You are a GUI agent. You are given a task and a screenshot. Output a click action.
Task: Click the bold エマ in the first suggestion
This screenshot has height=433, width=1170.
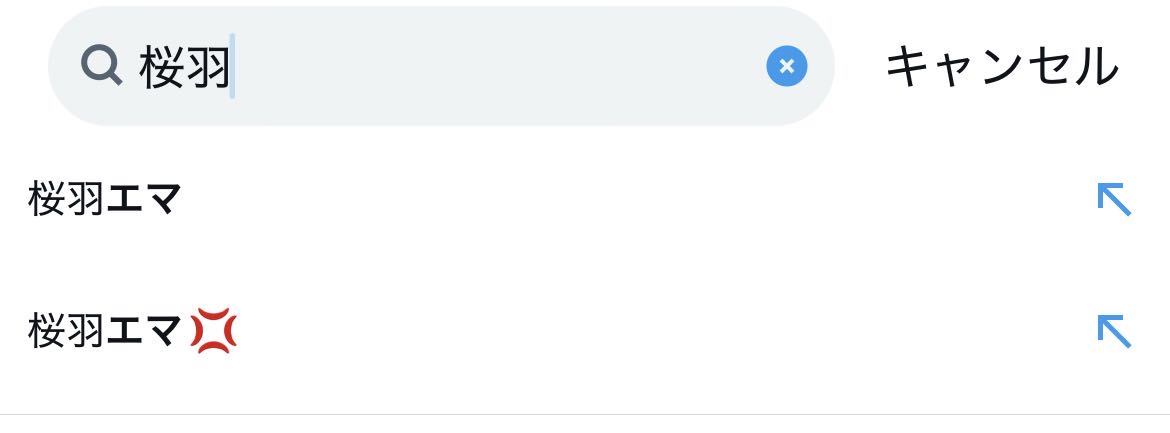pyautogui.click(x=143, y=200)
